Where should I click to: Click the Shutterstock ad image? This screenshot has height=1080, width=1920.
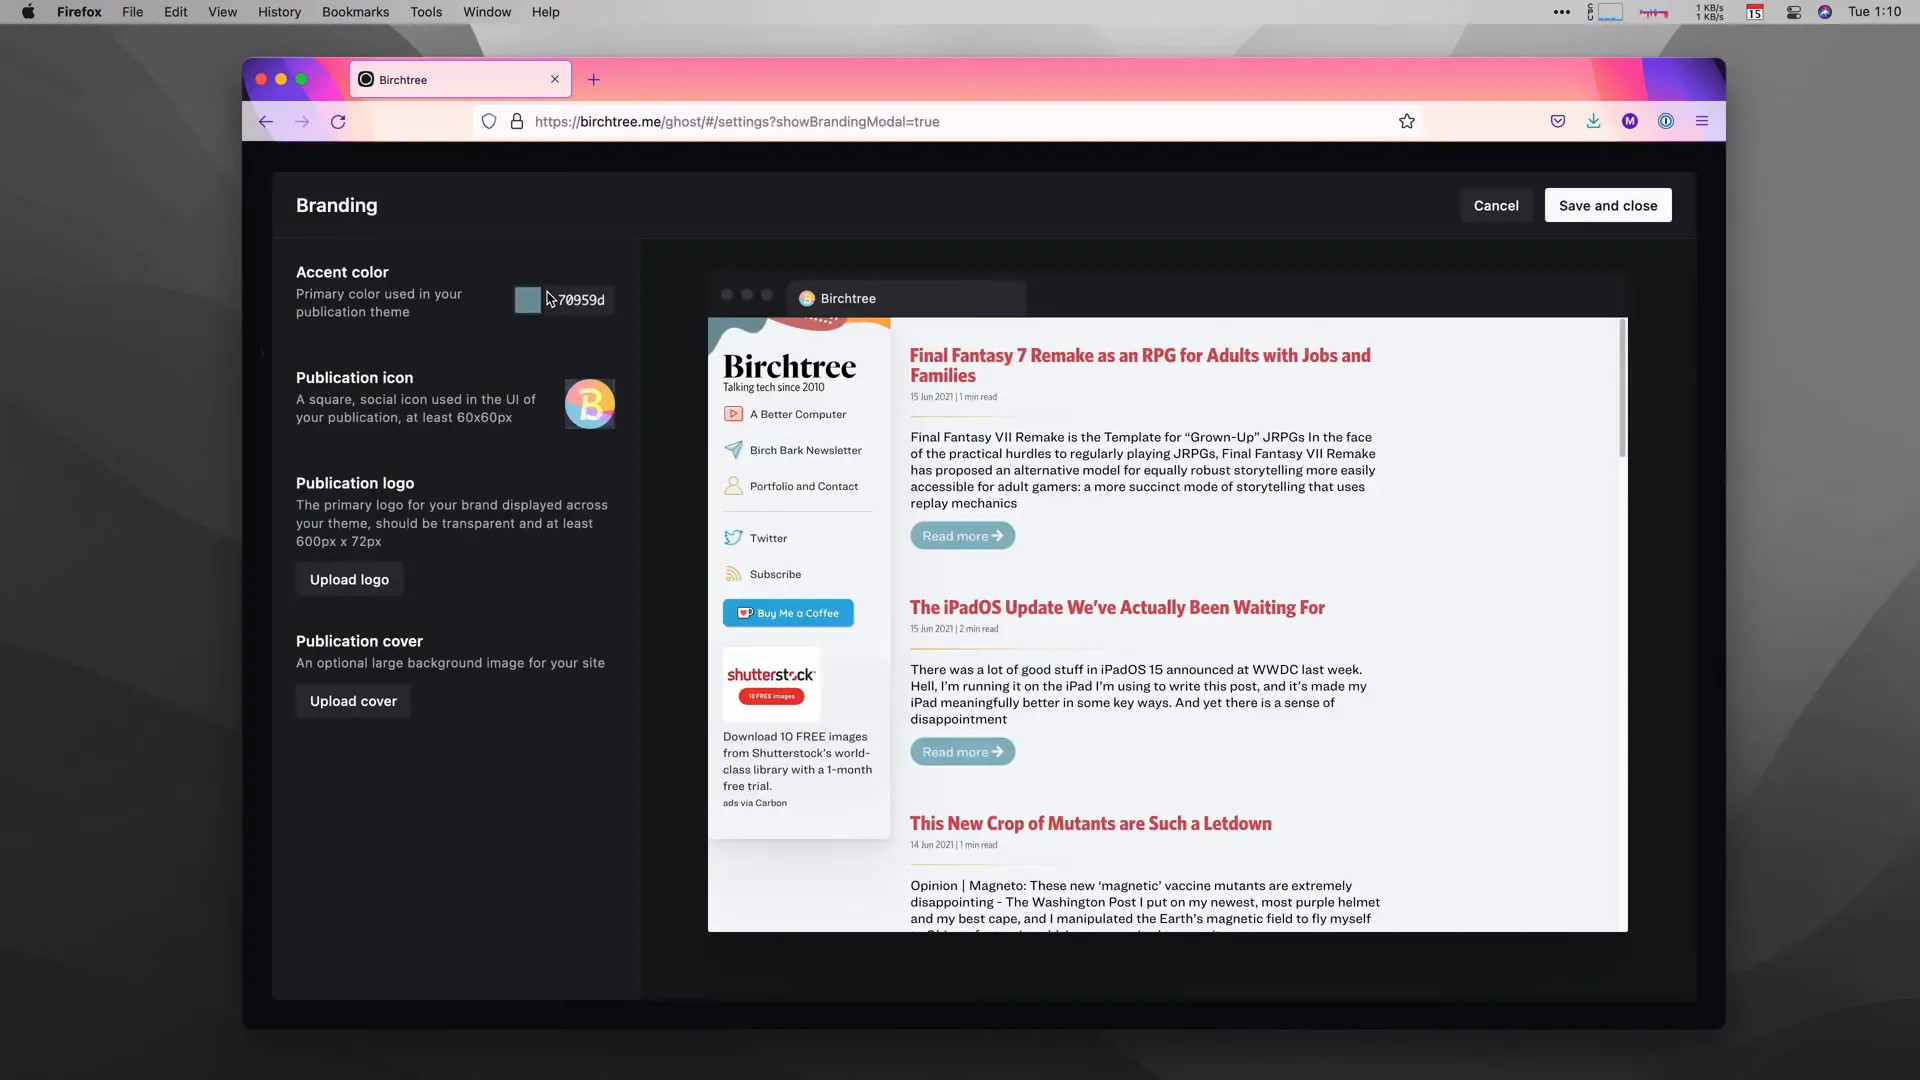click(x=771, y=684)
